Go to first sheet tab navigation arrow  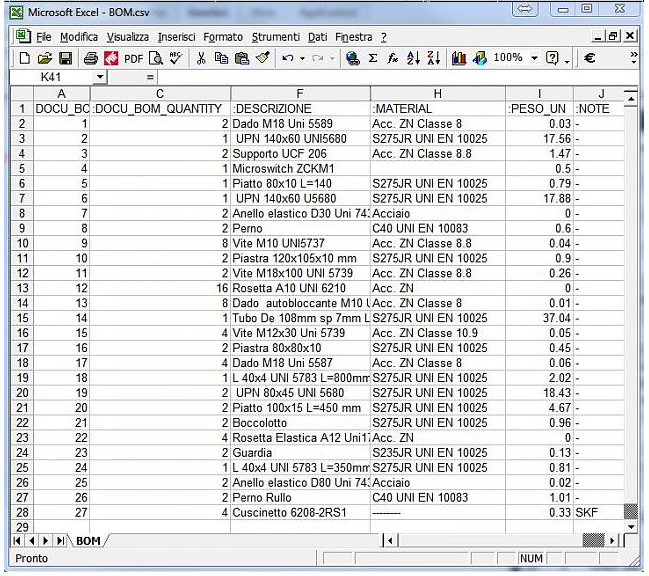(x=17, y=541)
